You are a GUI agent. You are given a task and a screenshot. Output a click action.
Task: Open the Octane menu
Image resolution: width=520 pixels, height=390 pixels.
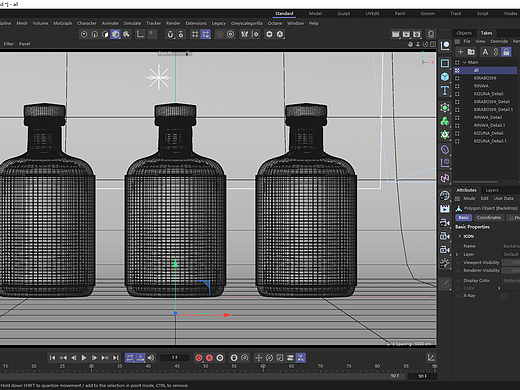click(275, 23)
